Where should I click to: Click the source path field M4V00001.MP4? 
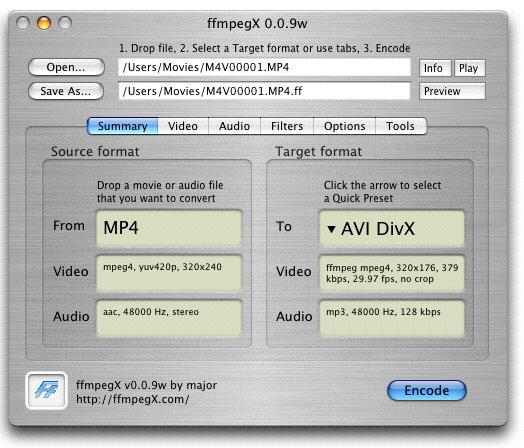click(x=264, y=67)
